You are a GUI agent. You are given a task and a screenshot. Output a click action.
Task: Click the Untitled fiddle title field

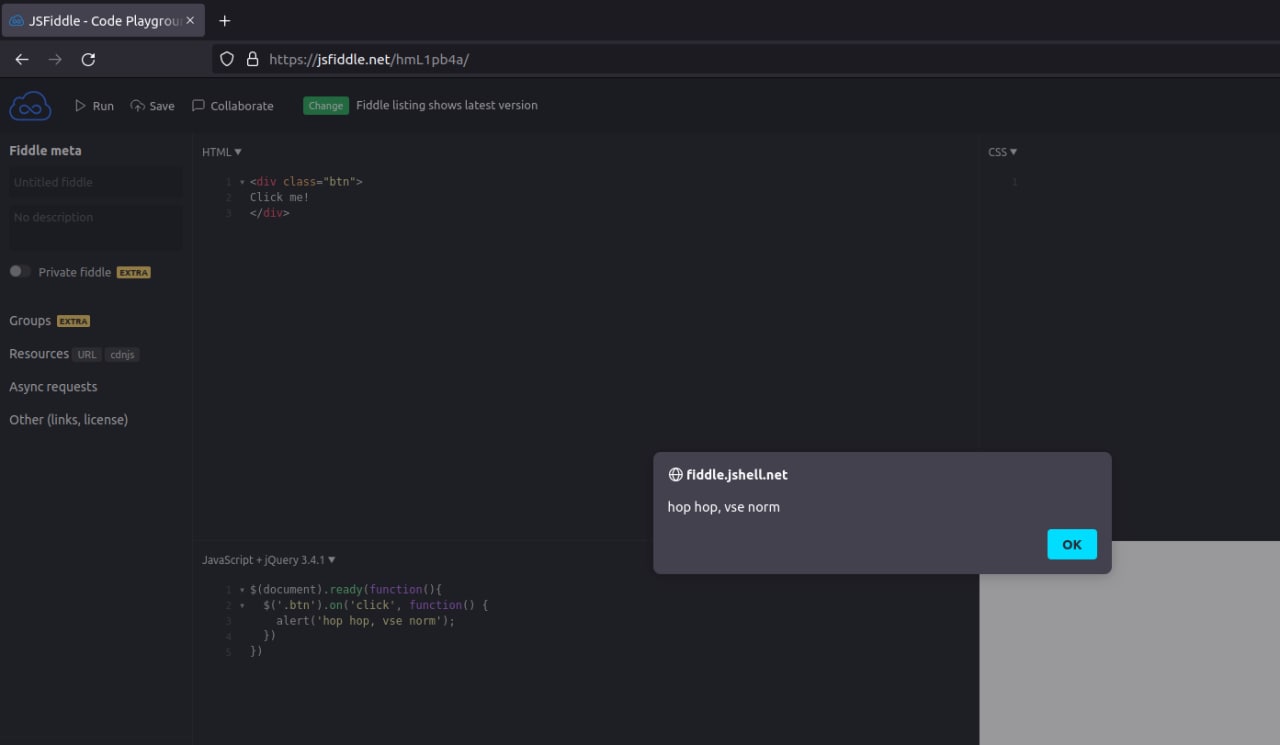pyautogui.click(x=96, y=182)
